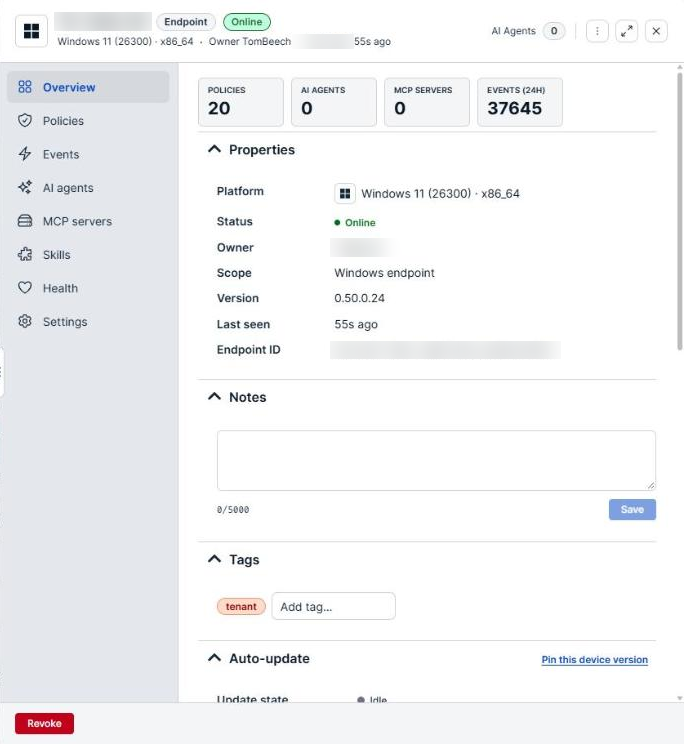Select the Skills sidebar item
The height and width of the screenshot is (744, 684).
click(88, 255)
